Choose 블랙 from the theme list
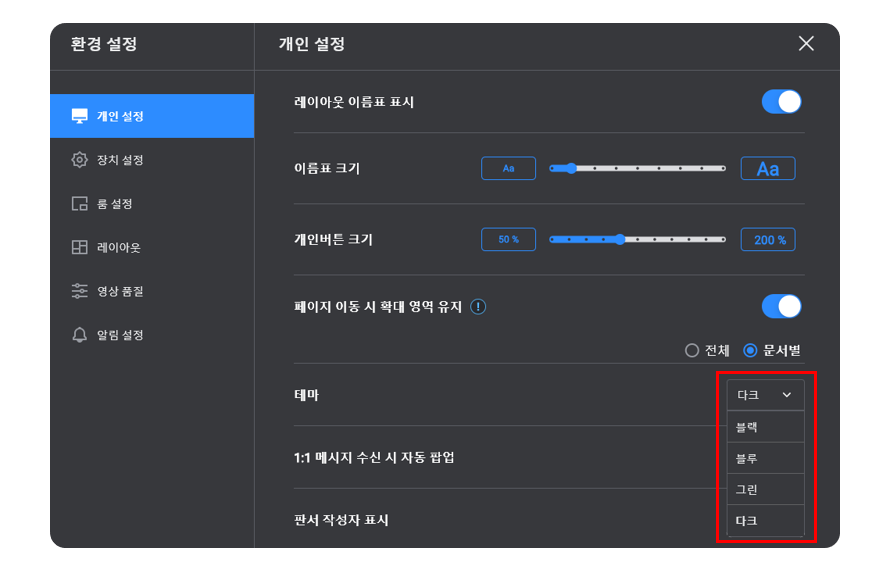Image resolution: width=876 pixels, height=575 pixels. (x=765, y=427)
